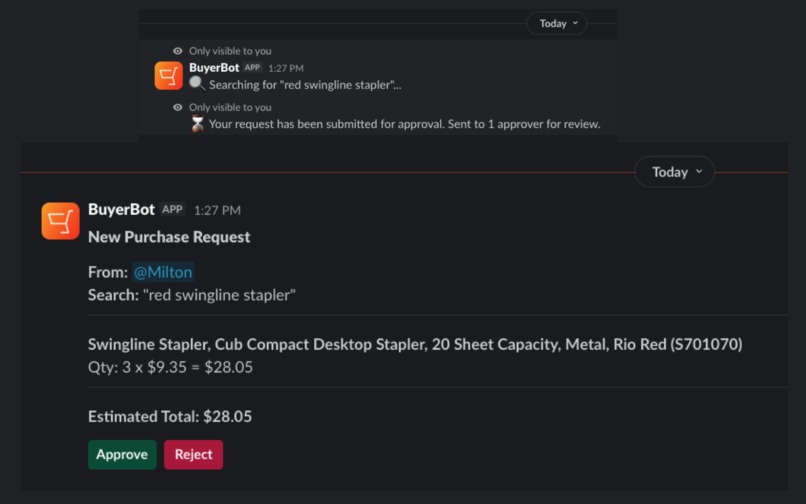Screen dimensions: 806x504
Task: Click the 'Estimated Total: $28.05' text
Action: (170, 417)
